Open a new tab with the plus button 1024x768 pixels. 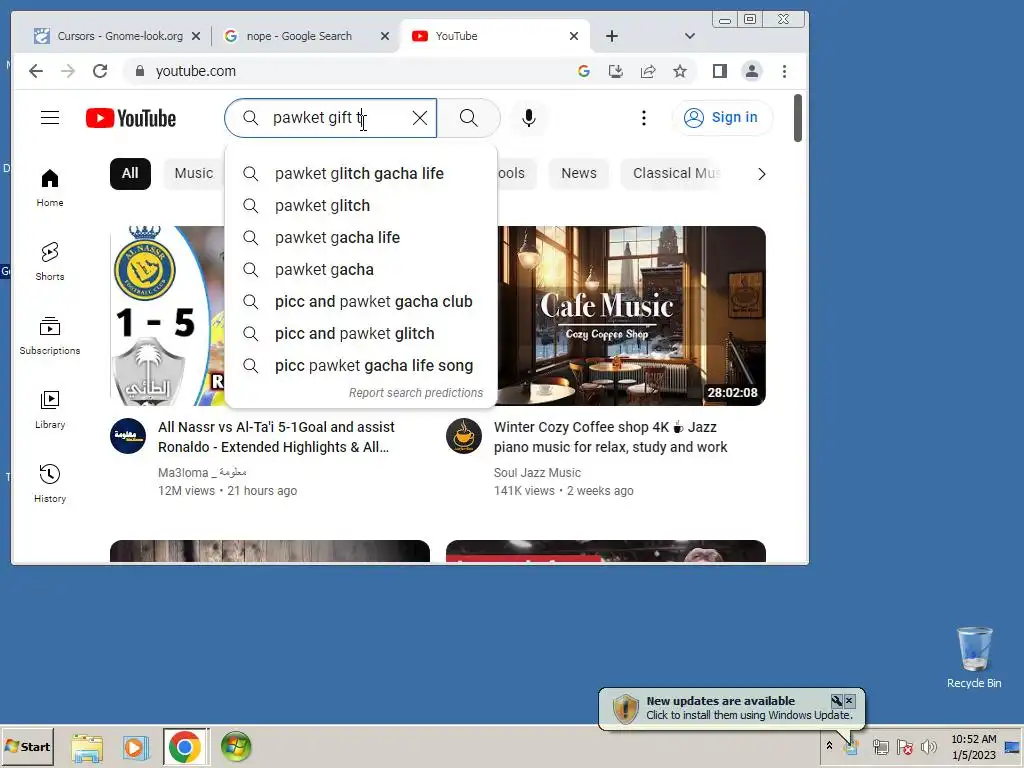tap(612, 36)
